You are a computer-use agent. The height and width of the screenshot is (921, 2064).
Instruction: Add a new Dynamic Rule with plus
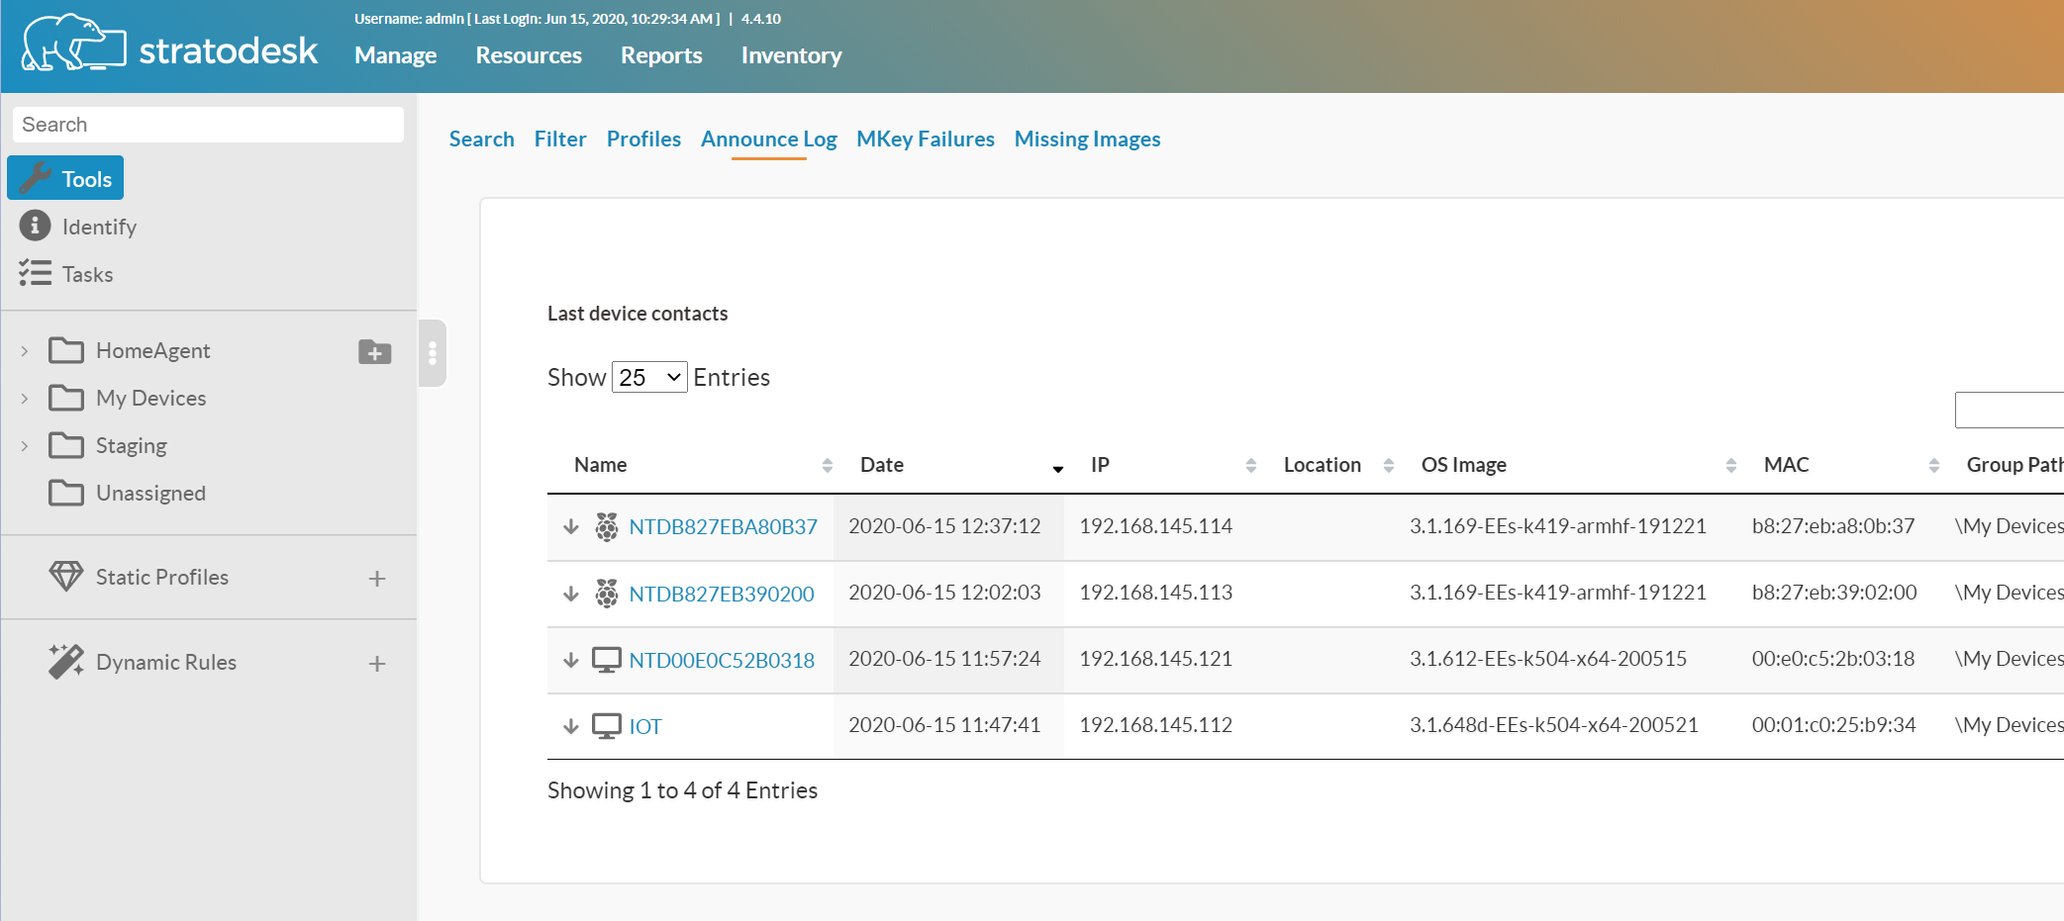click(377, 663)
